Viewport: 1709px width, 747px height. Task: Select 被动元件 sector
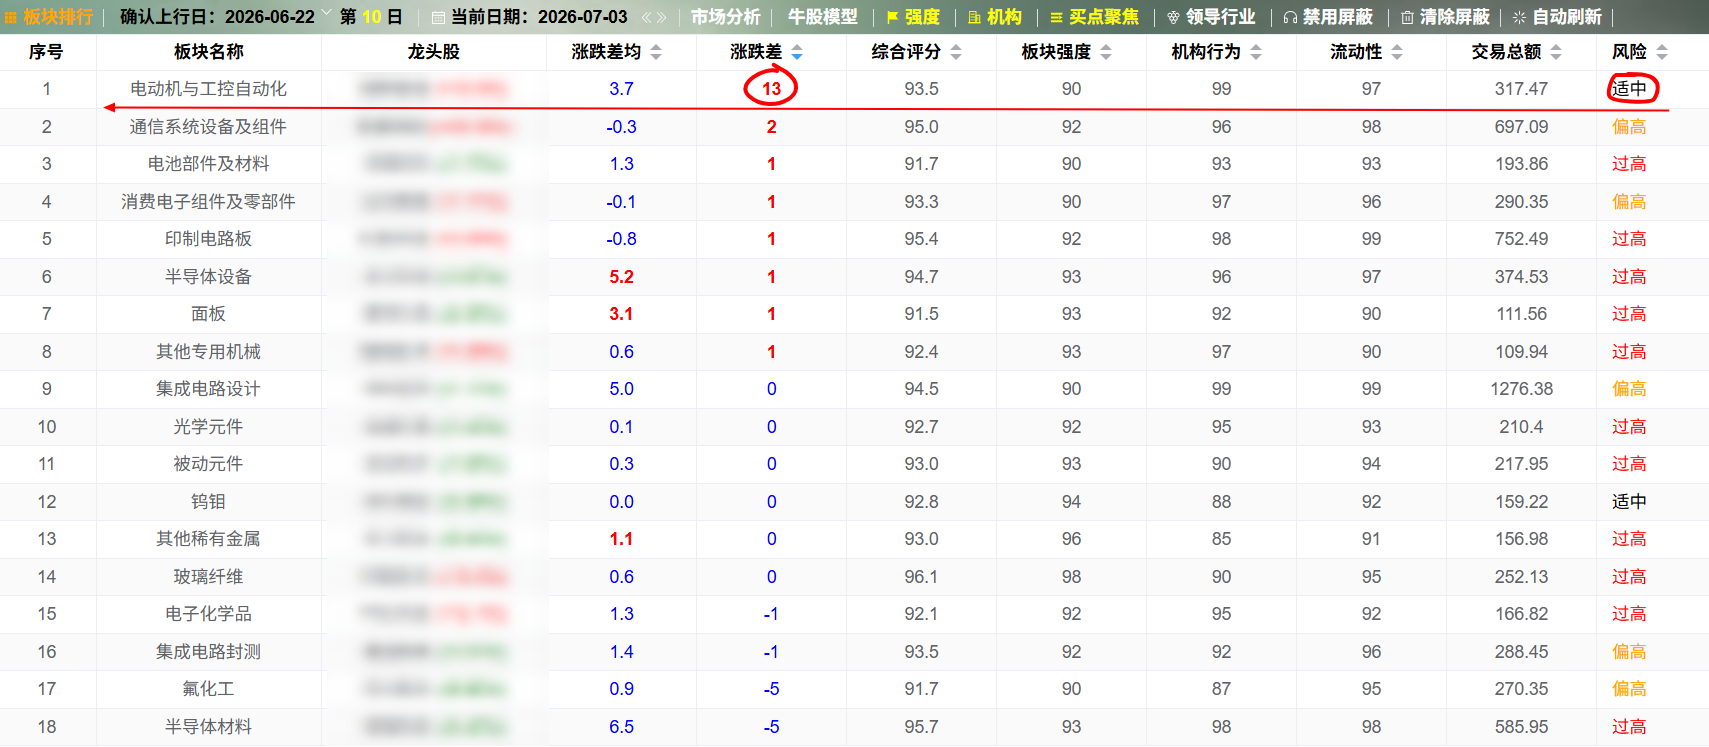coord(208,464)
